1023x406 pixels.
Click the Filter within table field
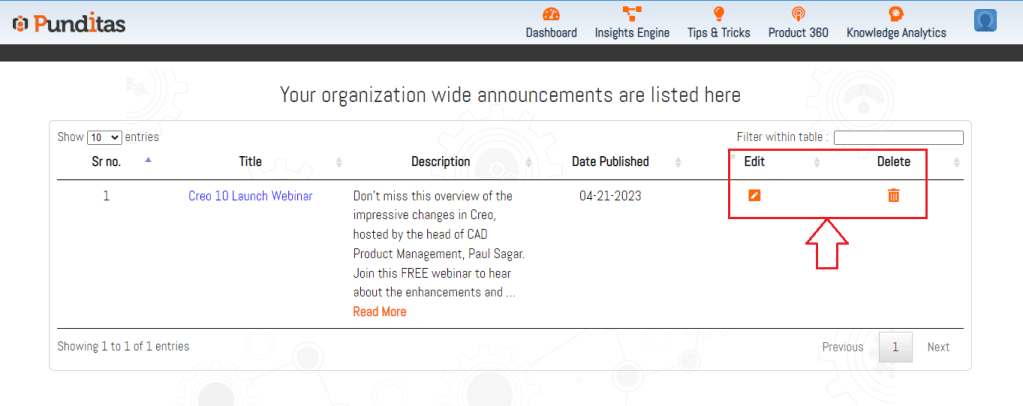coord(898,138)
